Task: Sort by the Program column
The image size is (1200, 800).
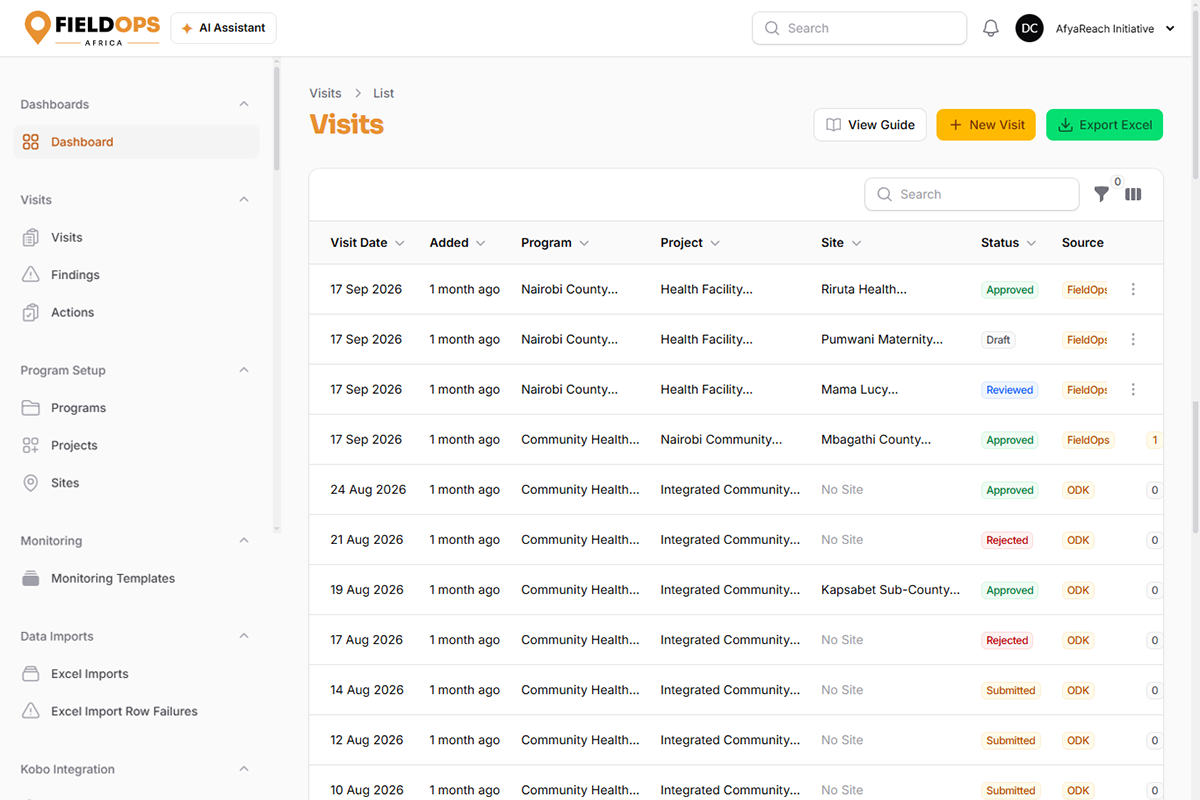Action: [x=555, y=243]
